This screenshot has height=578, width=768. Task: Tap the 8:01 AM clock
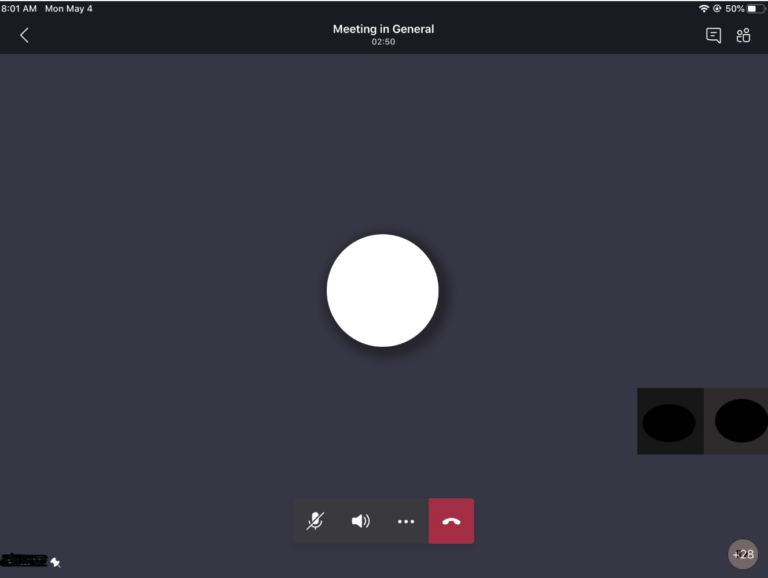click(x=18, y=8)
